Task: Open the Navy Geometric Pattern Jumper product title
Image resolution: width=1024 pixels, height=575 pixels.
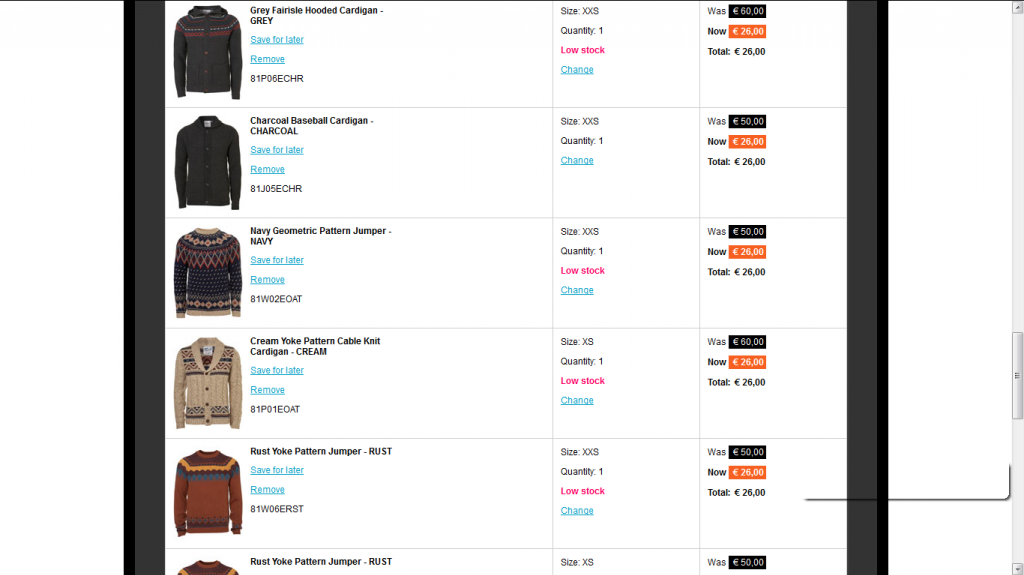Action: point(320,231)
